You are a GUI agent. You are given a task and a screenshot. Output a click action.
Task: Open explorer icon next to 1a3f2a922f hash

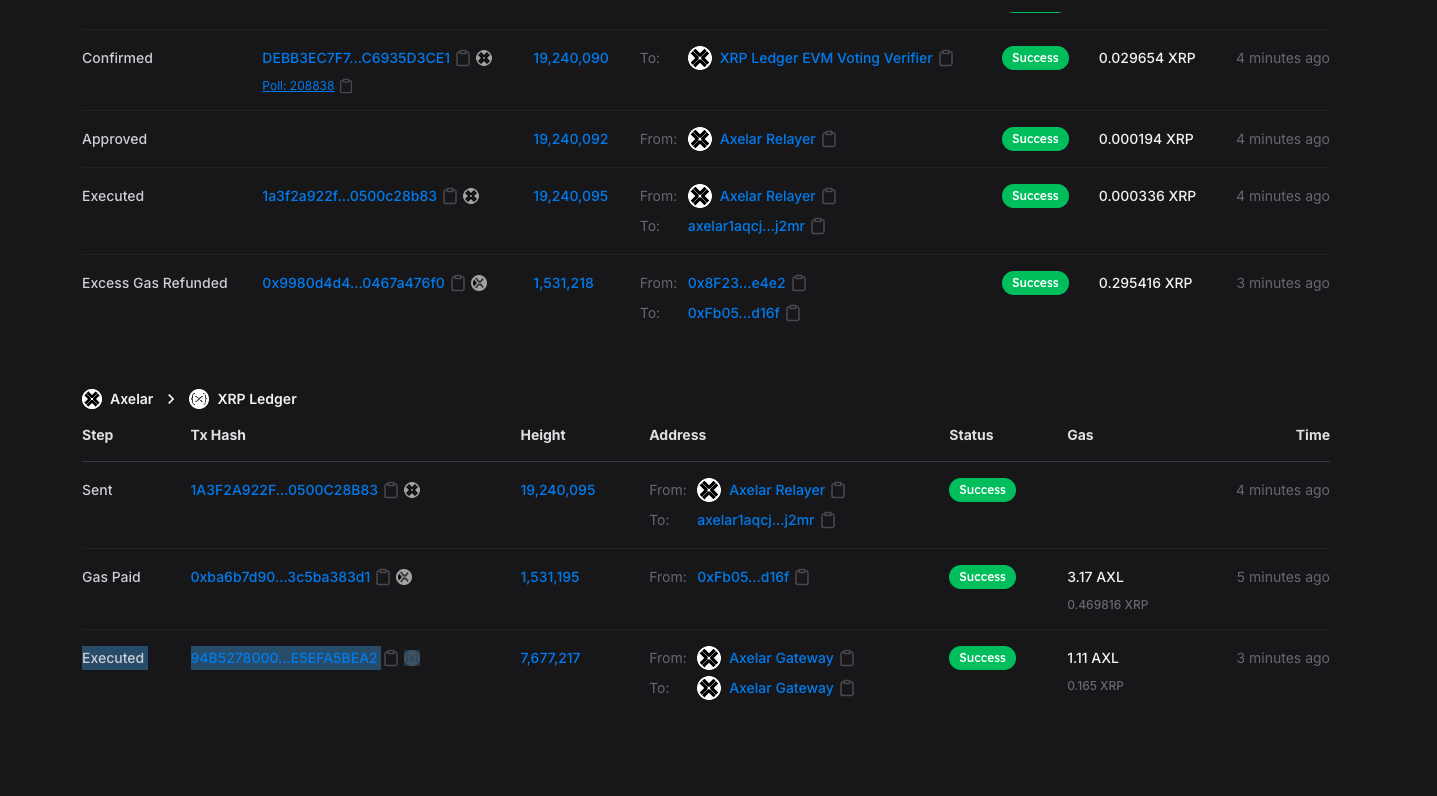(471, 196)
